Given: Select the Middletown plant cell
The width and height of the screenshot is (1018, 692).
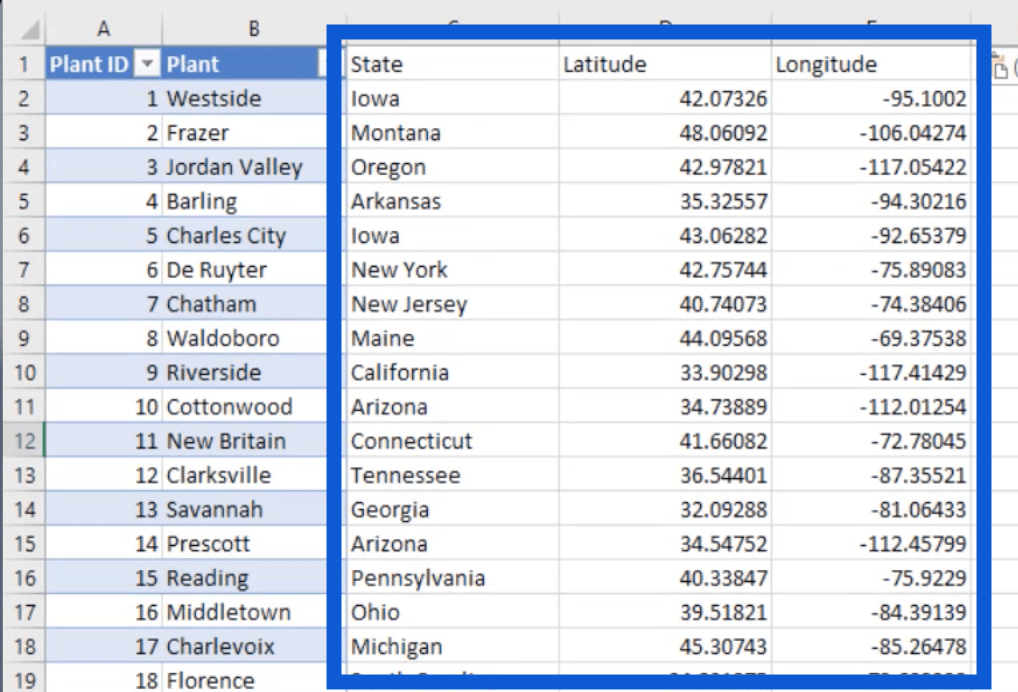Looking at the screenshot, I should point(245,612).
